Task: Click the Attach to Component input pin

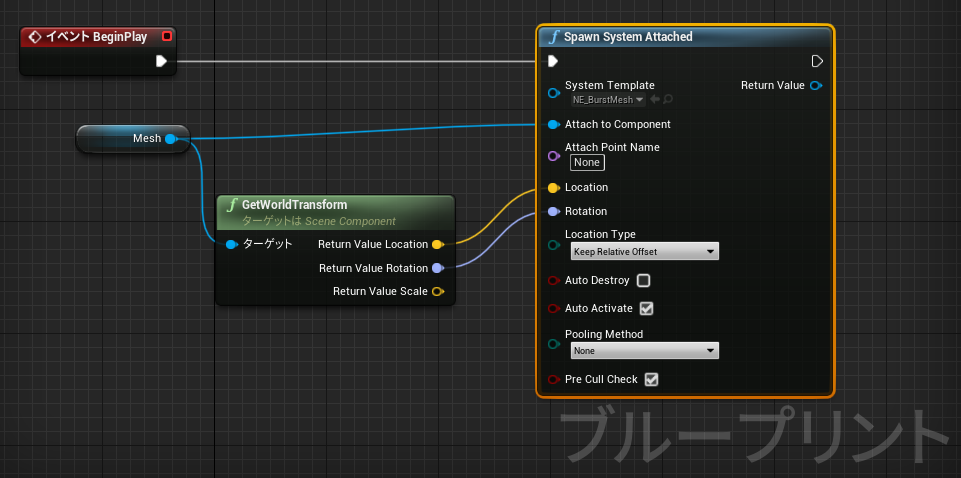Action: (x=553, y=124)
